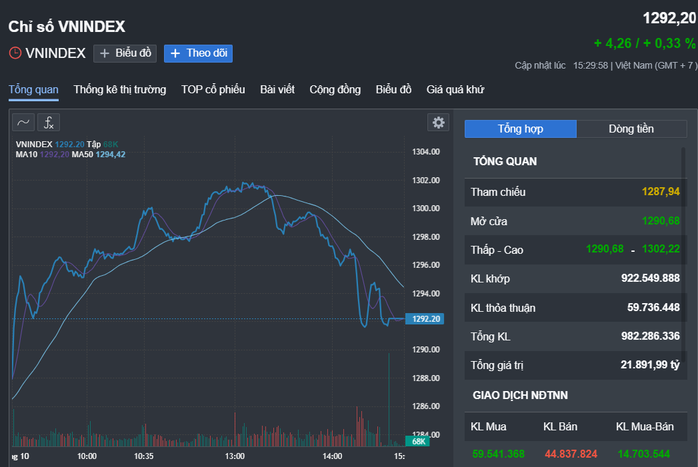This screenshot has height=467, width=698.
Task: Open the Biểu đồ navigation tab
Action: (394, 89)
